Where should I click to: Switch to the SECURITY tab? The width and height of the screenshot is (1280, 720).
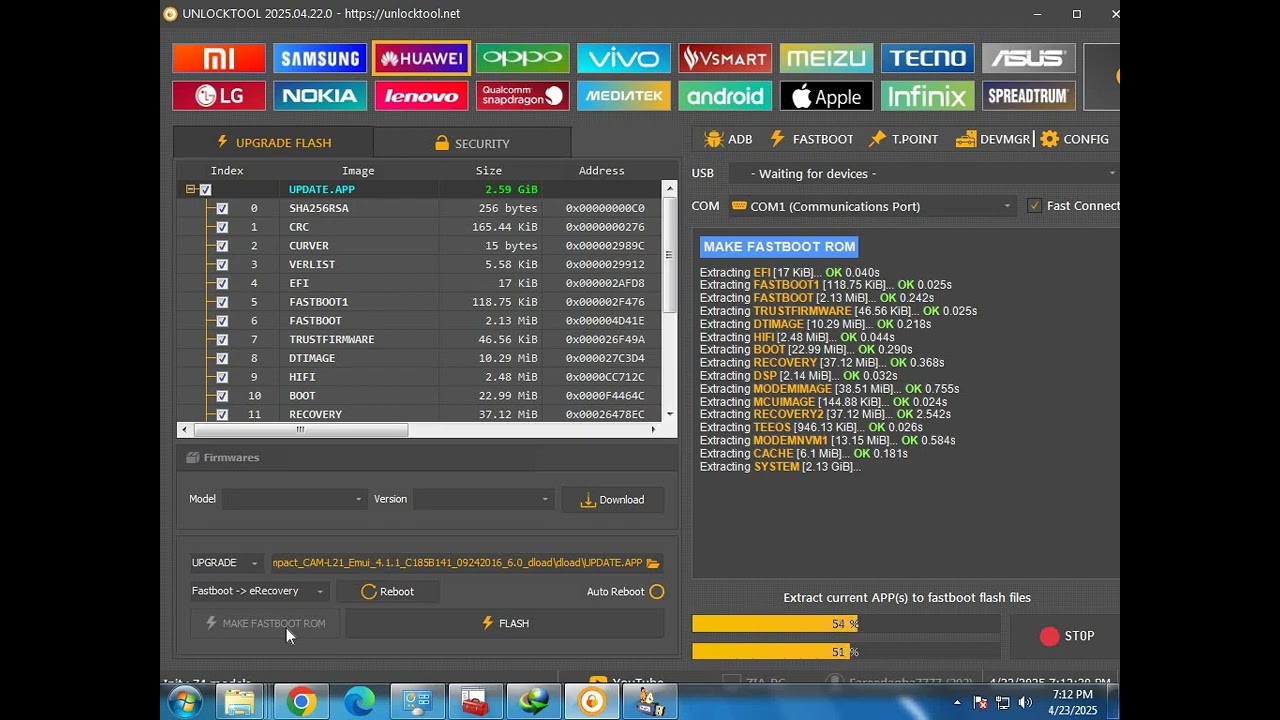click(x=472, y=143)
